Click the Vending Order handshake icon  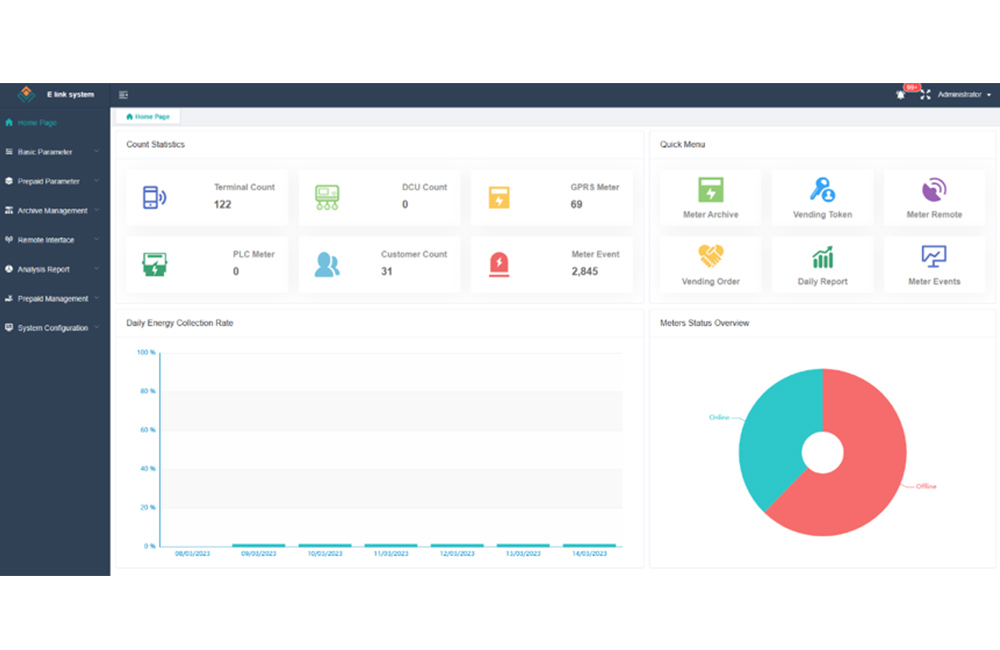710,257
